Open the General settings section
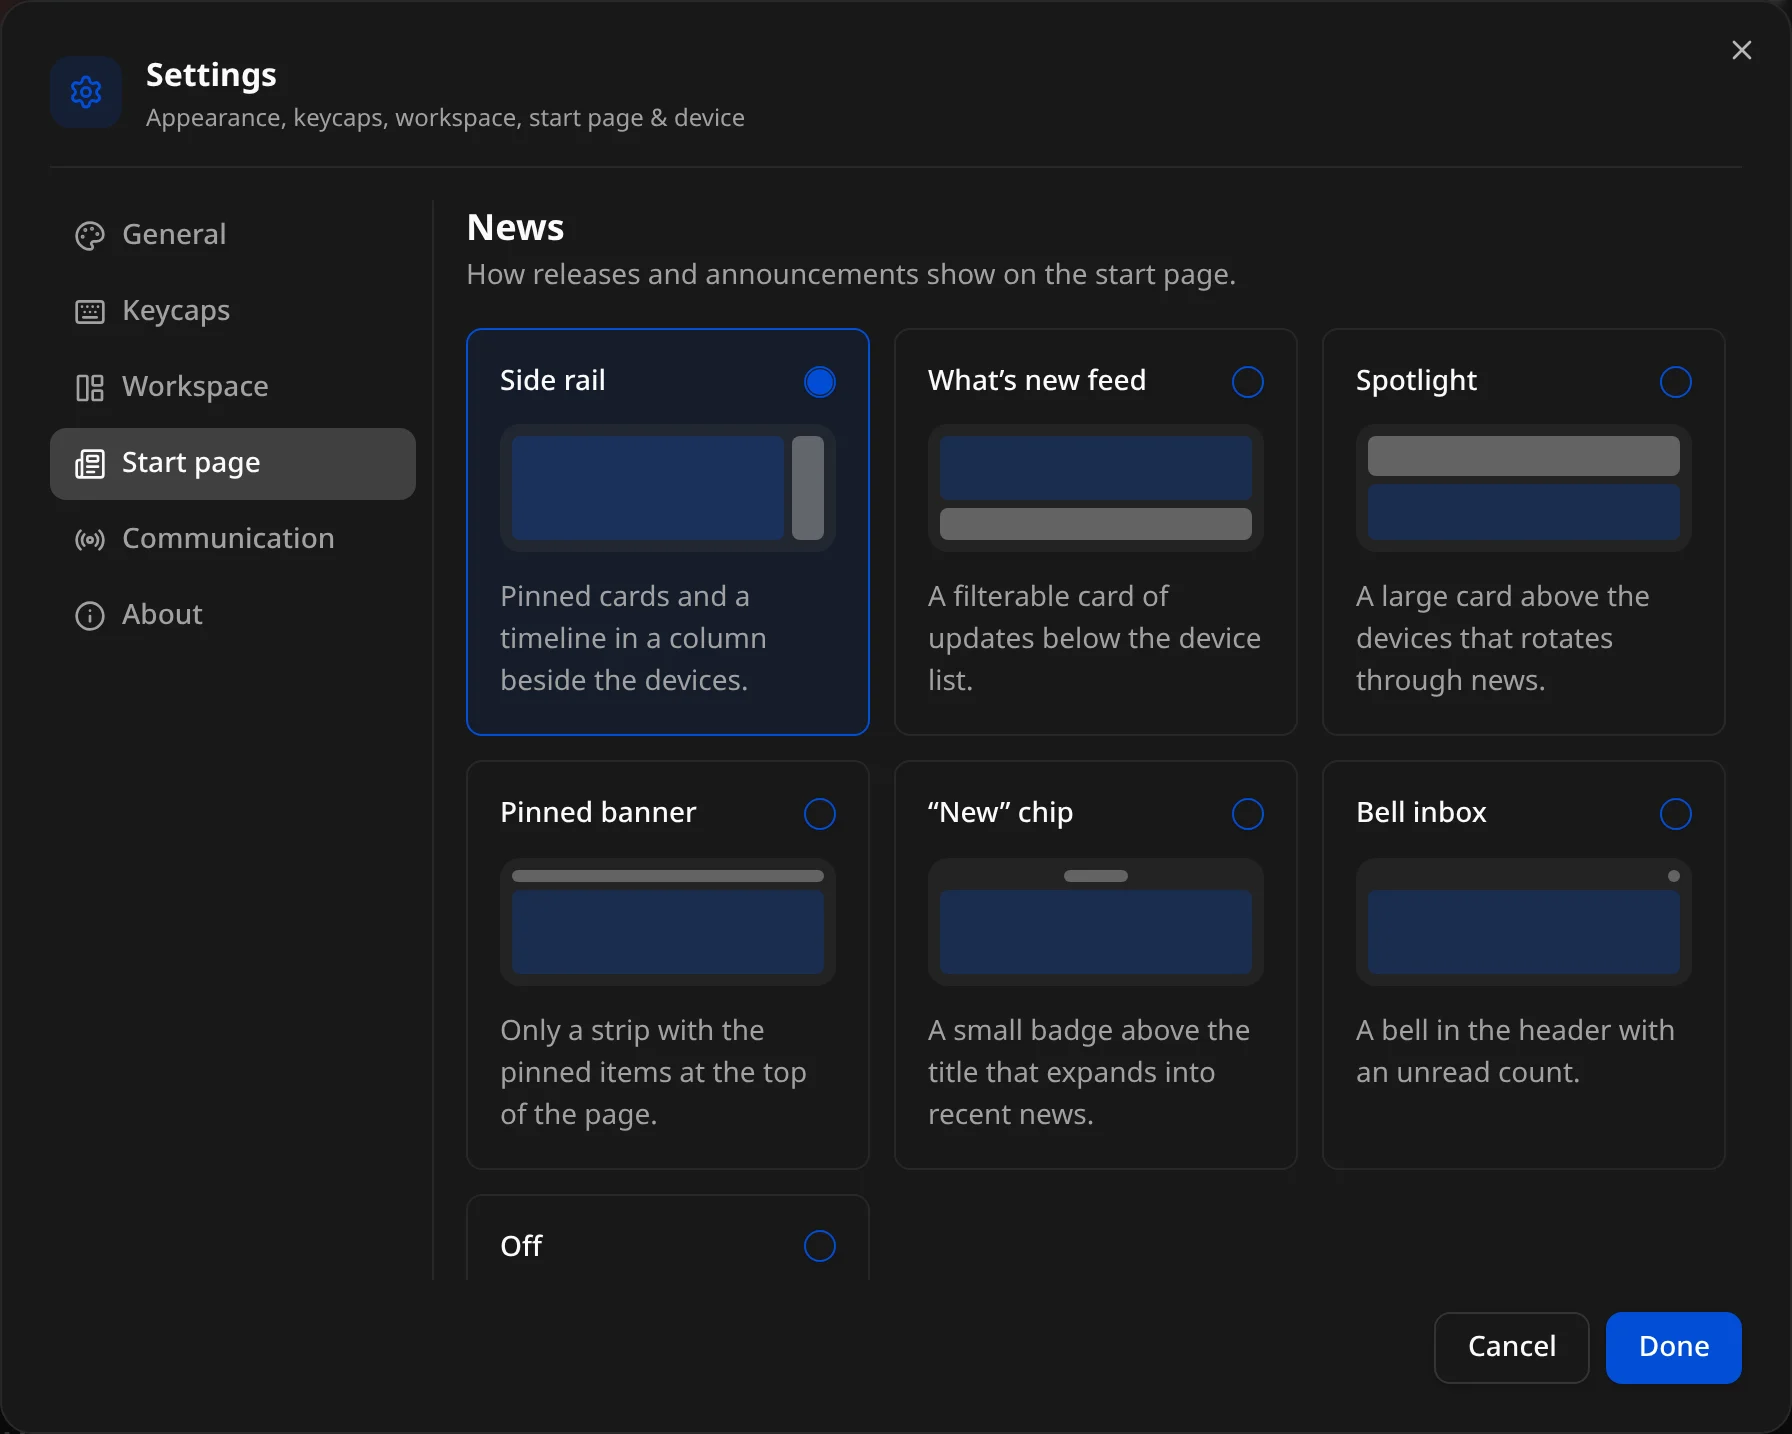 point(233,236)
